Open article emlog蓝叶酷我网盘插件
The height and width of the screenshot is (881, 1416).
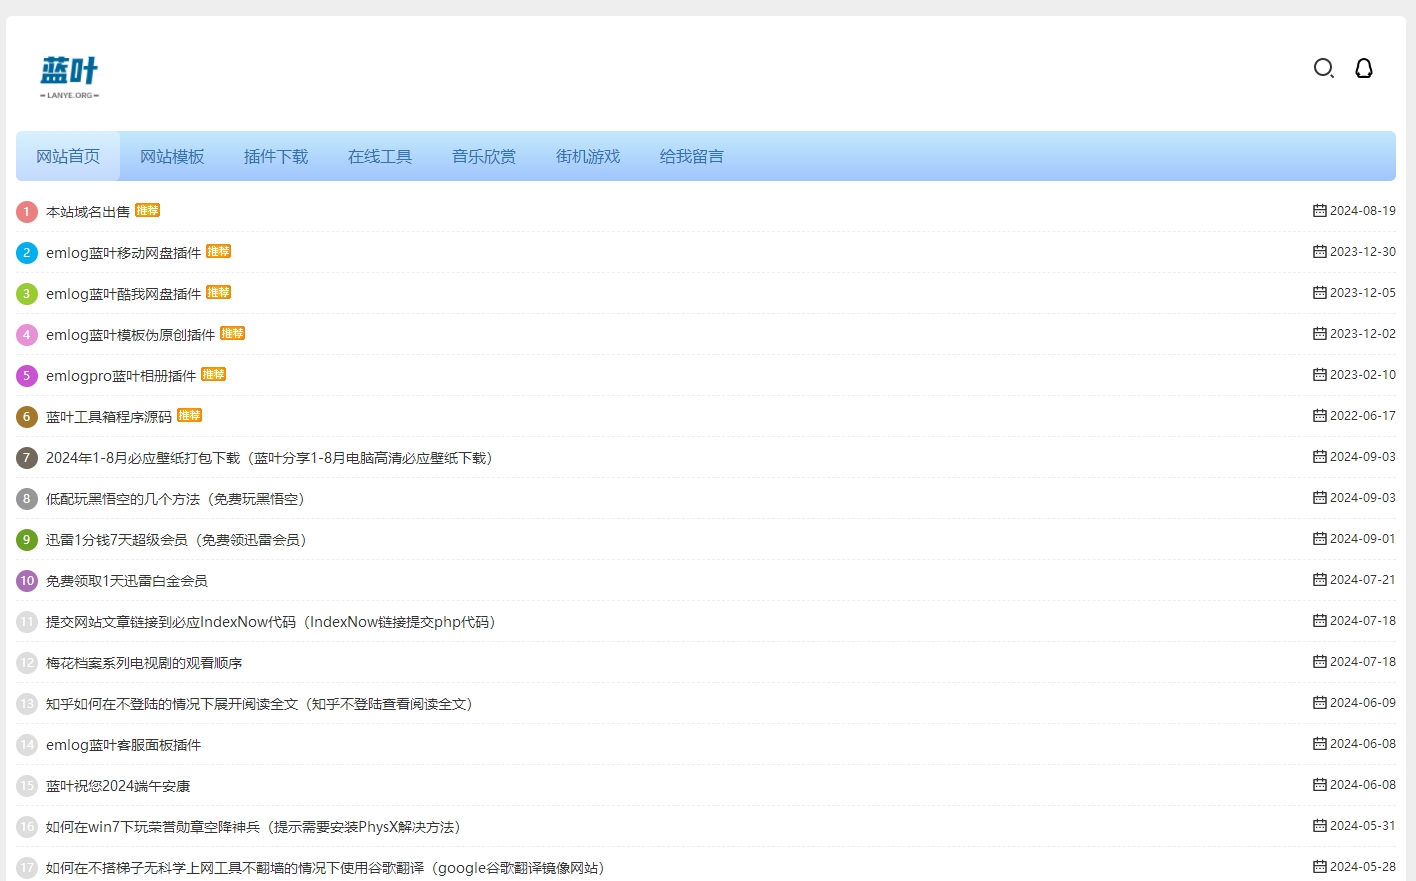click(x=124, y=294)
